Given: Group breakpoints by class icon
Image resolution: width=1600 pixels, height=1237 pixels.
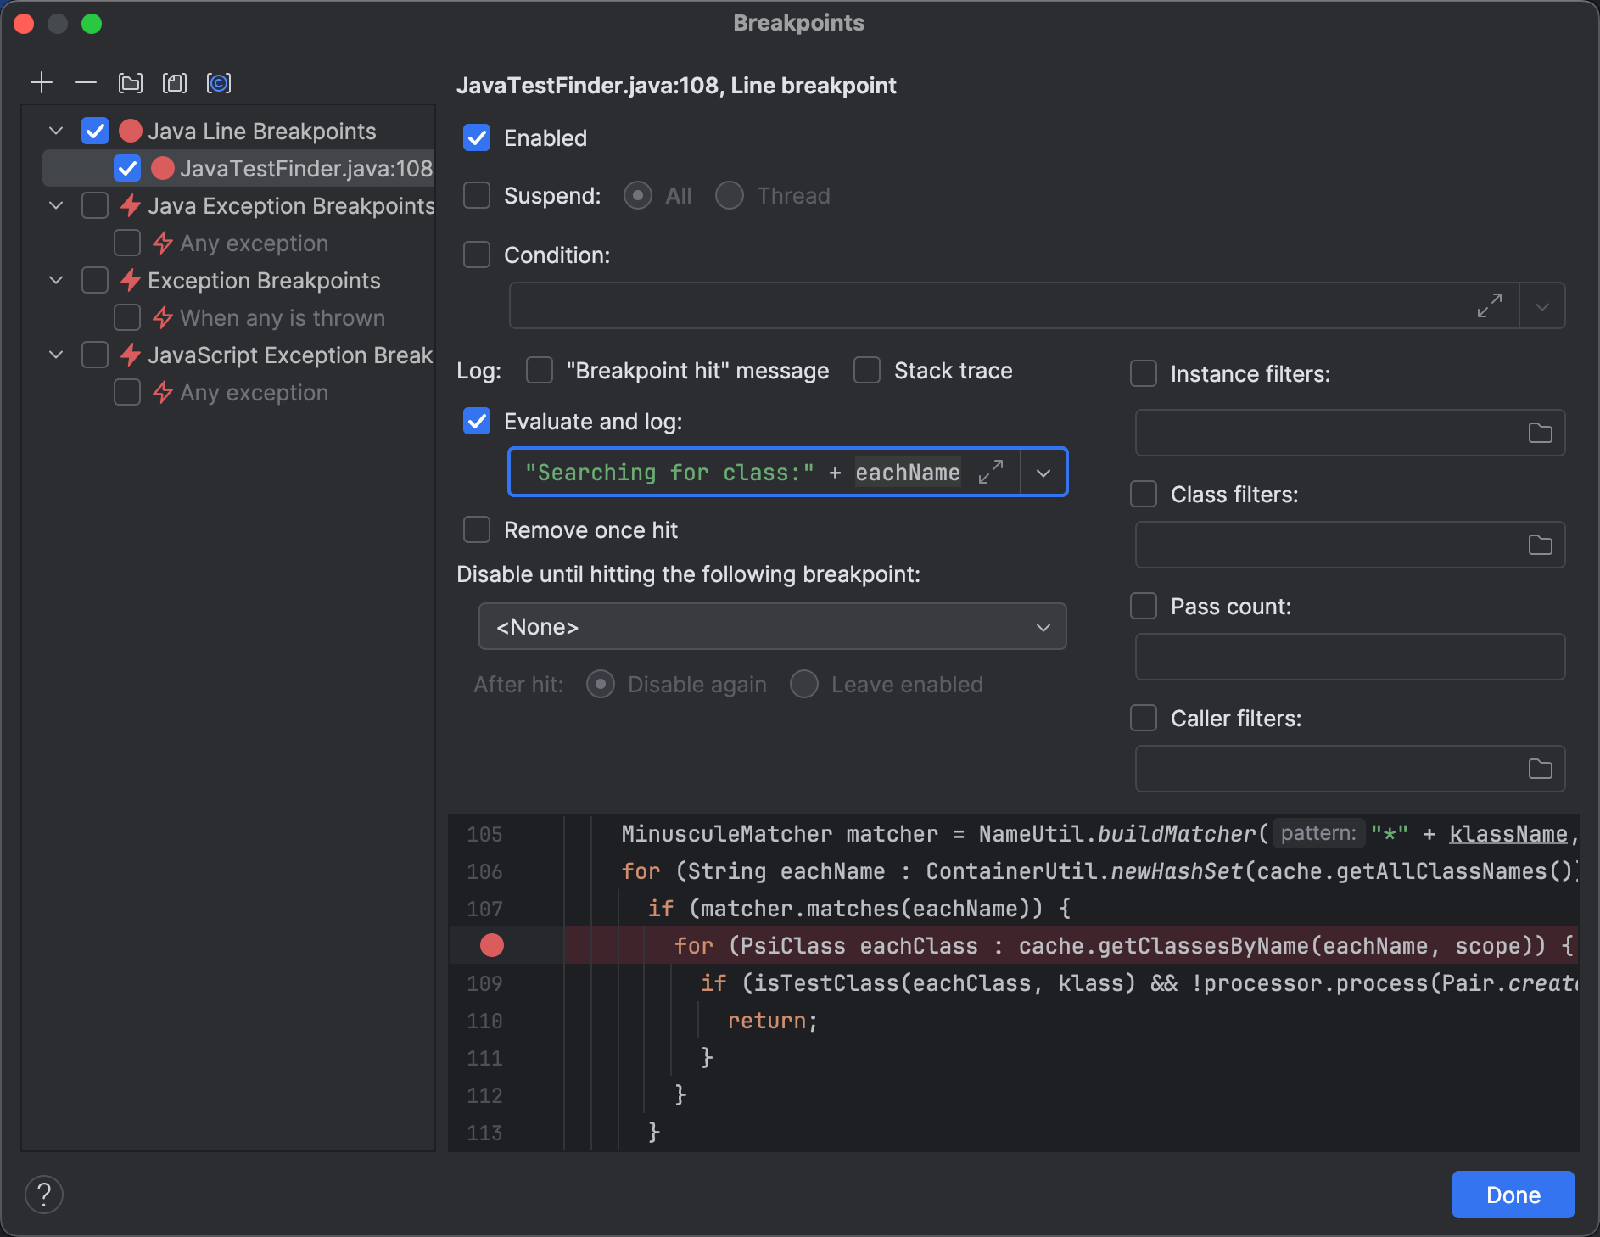Looking at the screenshot, I should point(219,83).
